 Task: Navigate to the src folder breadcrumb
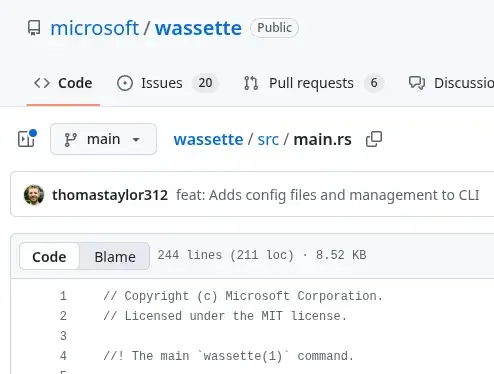point(268,139)
